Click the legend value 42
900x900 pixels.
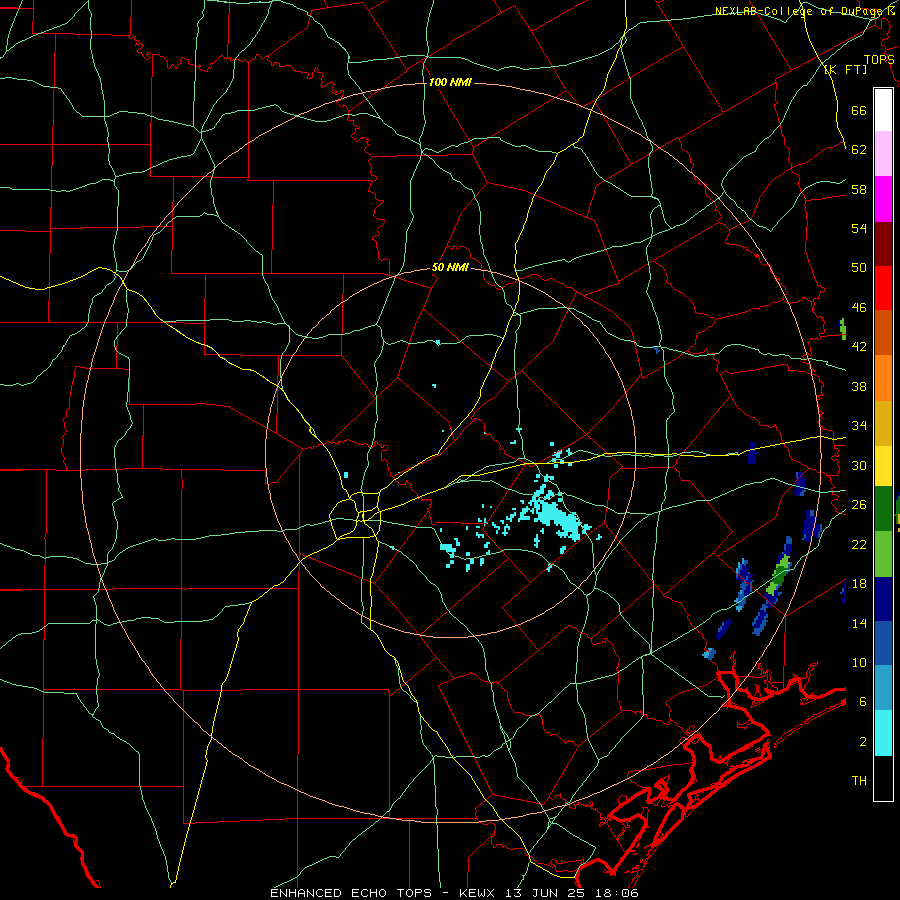point(859,347)
